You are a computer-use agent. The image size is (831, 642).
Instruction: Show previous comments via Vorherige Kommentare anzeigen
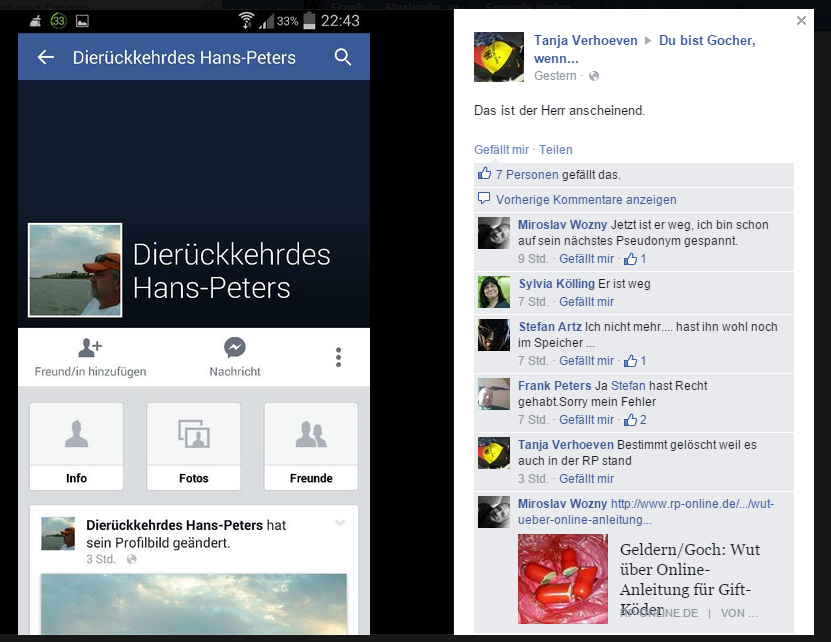[x=586, y=200]
